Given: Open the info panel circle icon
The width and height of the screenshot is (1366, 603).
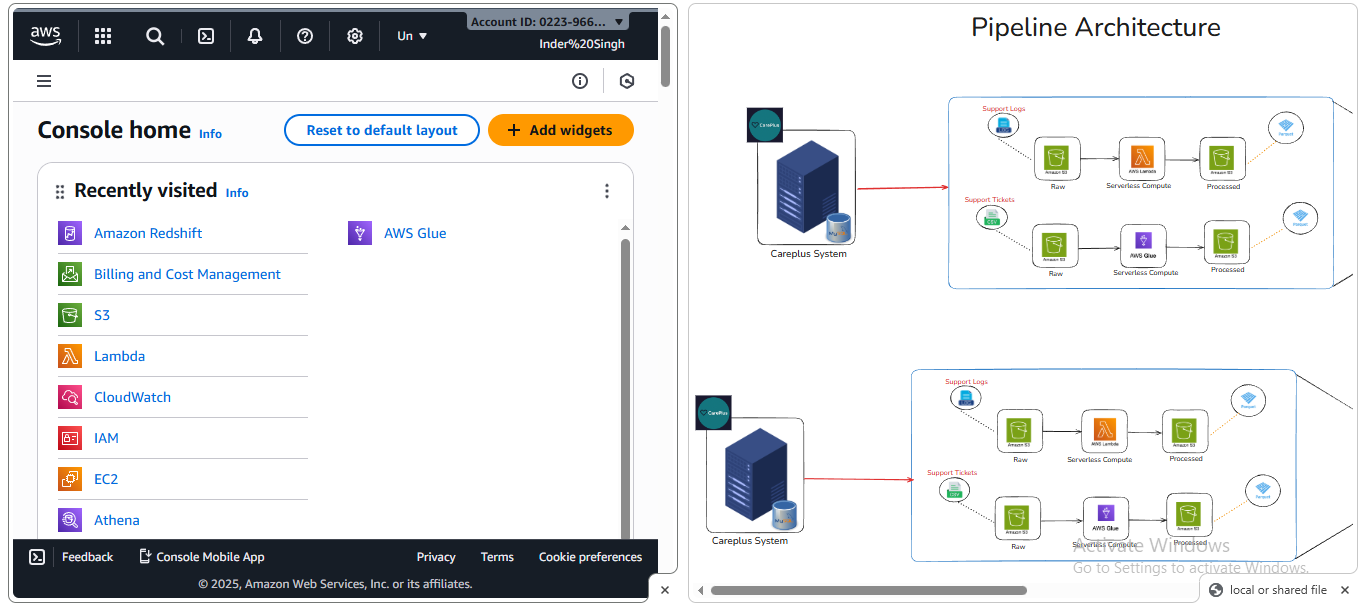Looking at the screenshot, I should point(580,81).
